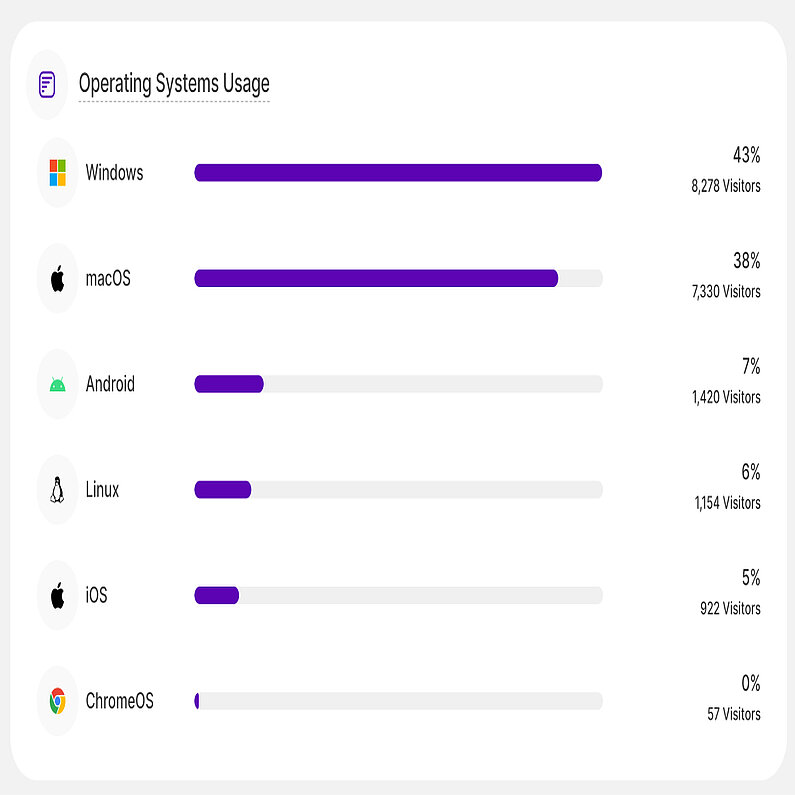Click the Linux penguin icon
The image size is (795, 795).
click(58, 490)
